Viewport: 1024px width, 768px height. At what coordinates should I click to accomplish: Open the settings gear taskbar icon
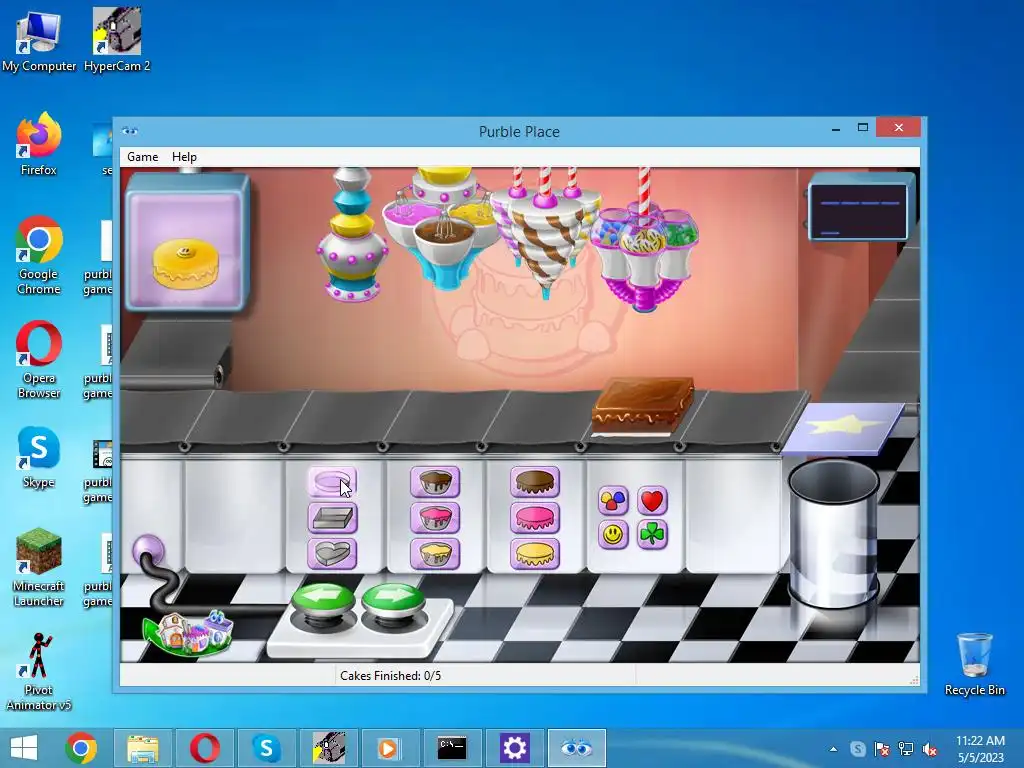point(514,748)
